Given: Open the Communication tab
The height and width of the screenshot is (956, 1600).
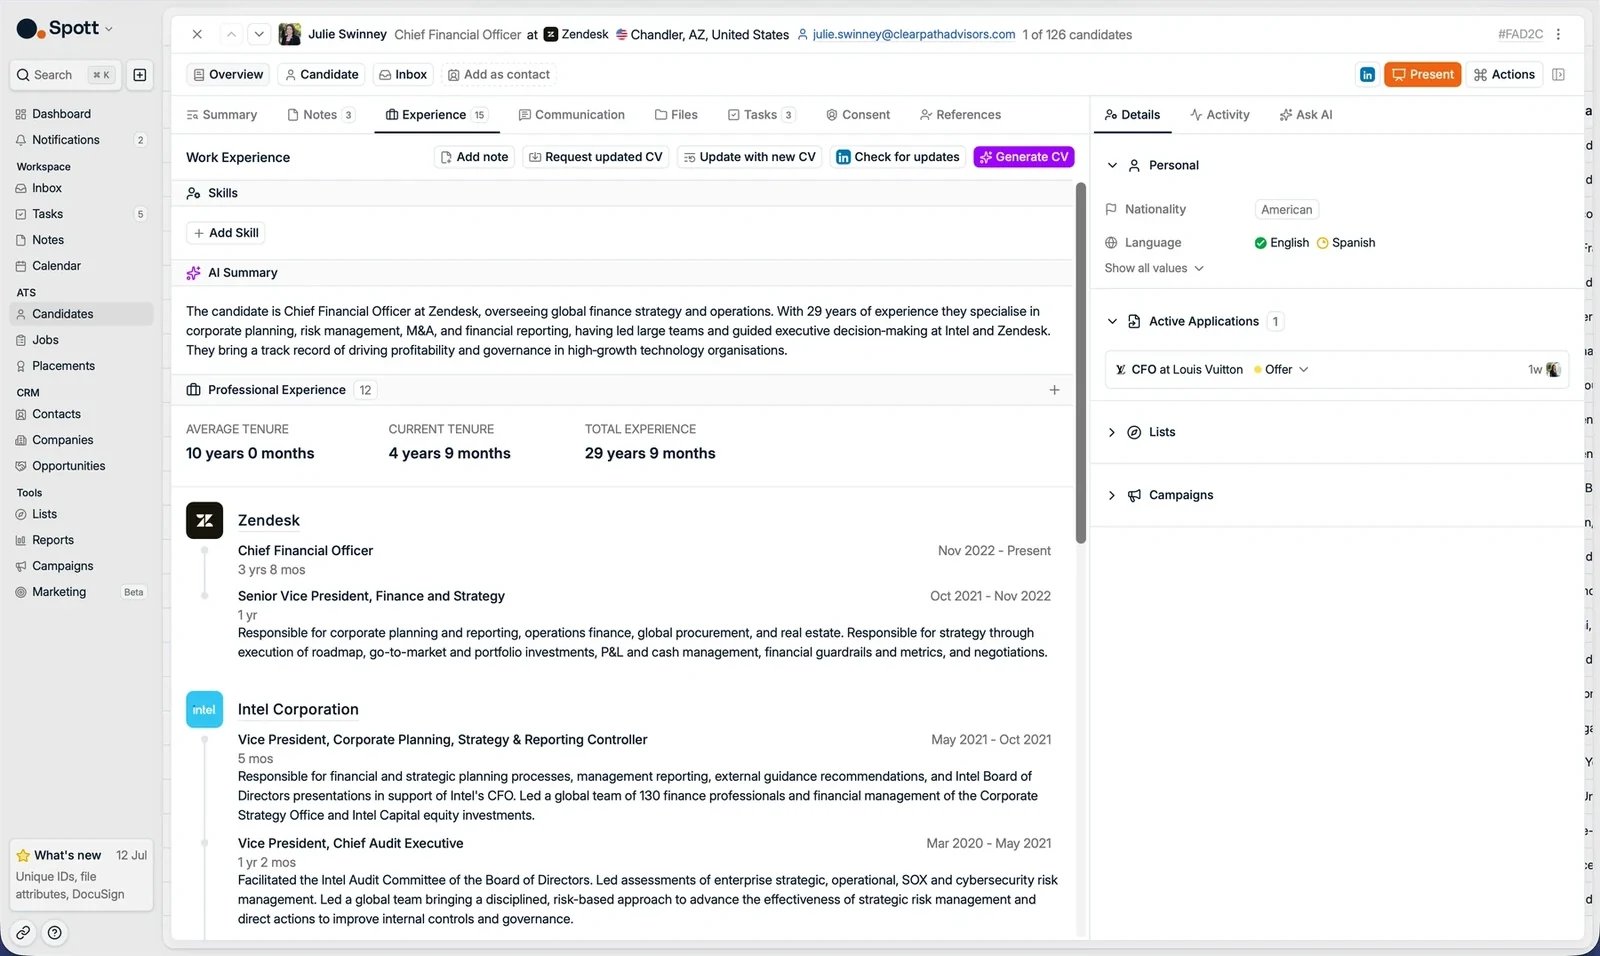Looking at the screenshot, I should (x=571, y=115).
